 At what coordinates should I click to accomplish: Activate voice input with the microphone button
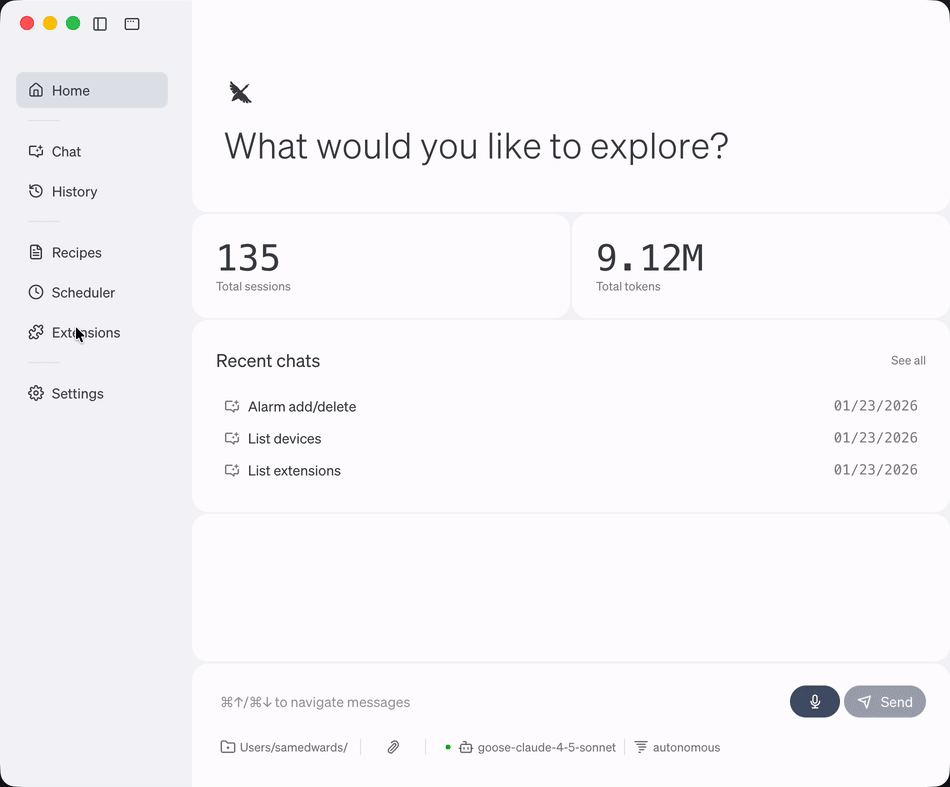814,701
